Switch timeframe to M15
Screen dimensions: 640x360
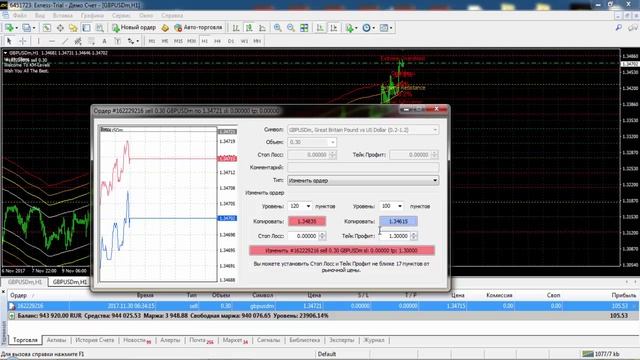(x=178, y=41)
